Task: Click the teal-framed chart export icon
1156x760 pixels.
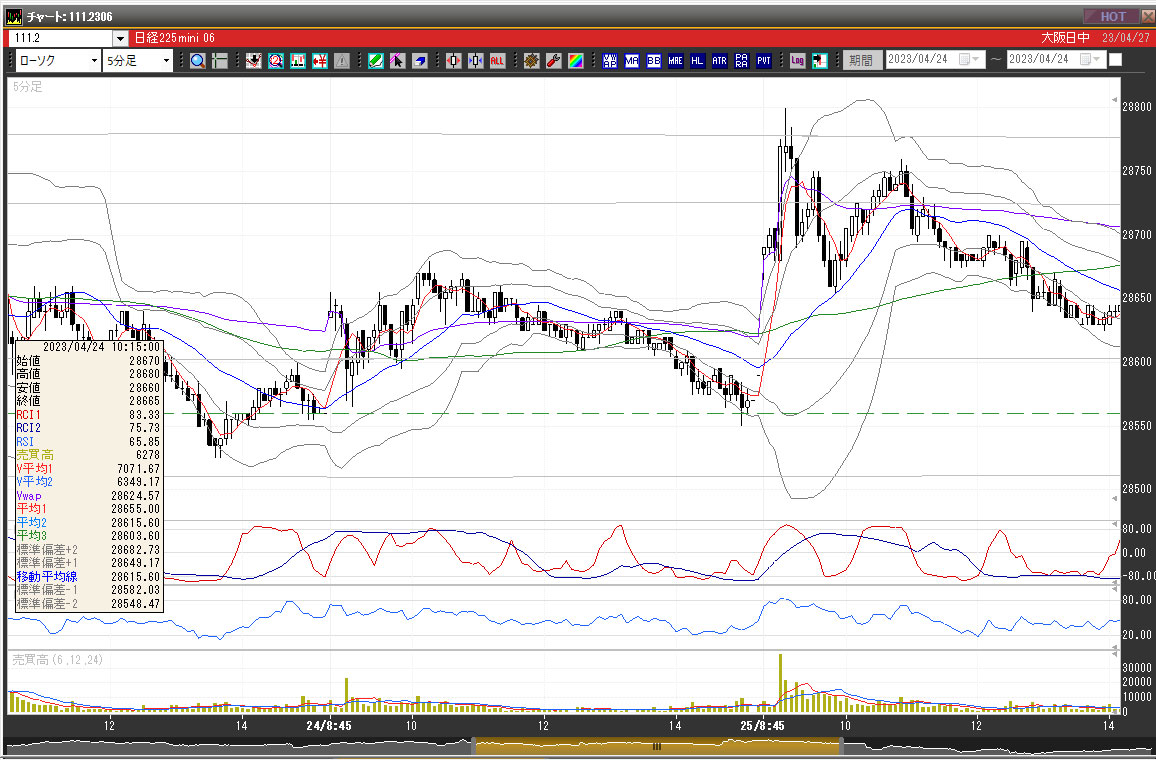Action: (x=820, y=60)
